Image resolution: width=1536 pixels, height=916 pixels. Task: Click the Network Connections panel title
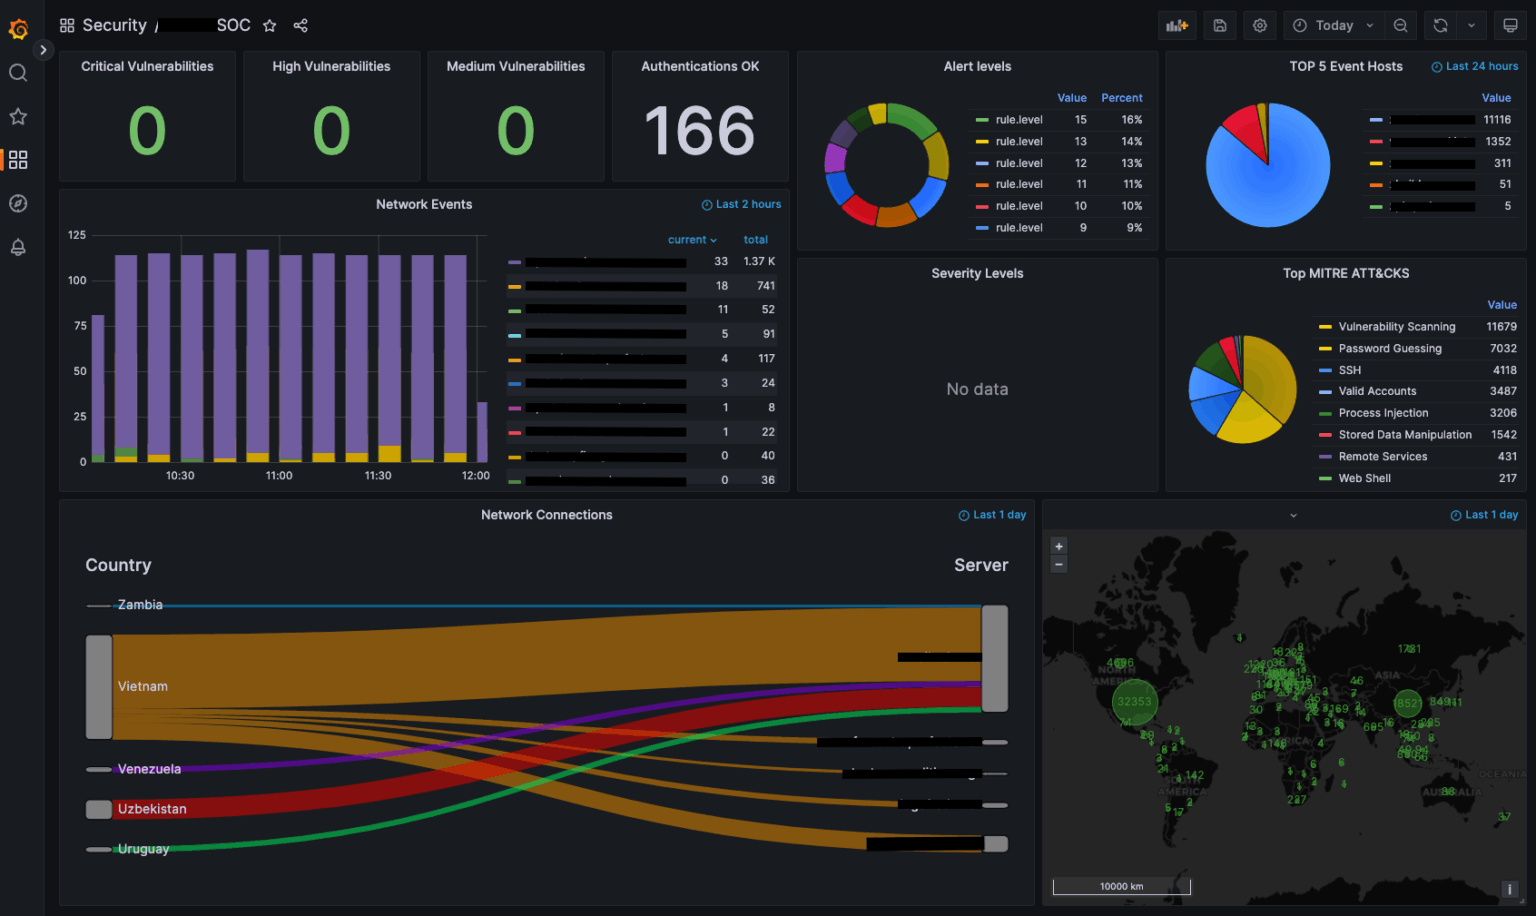tap(546, 515)
